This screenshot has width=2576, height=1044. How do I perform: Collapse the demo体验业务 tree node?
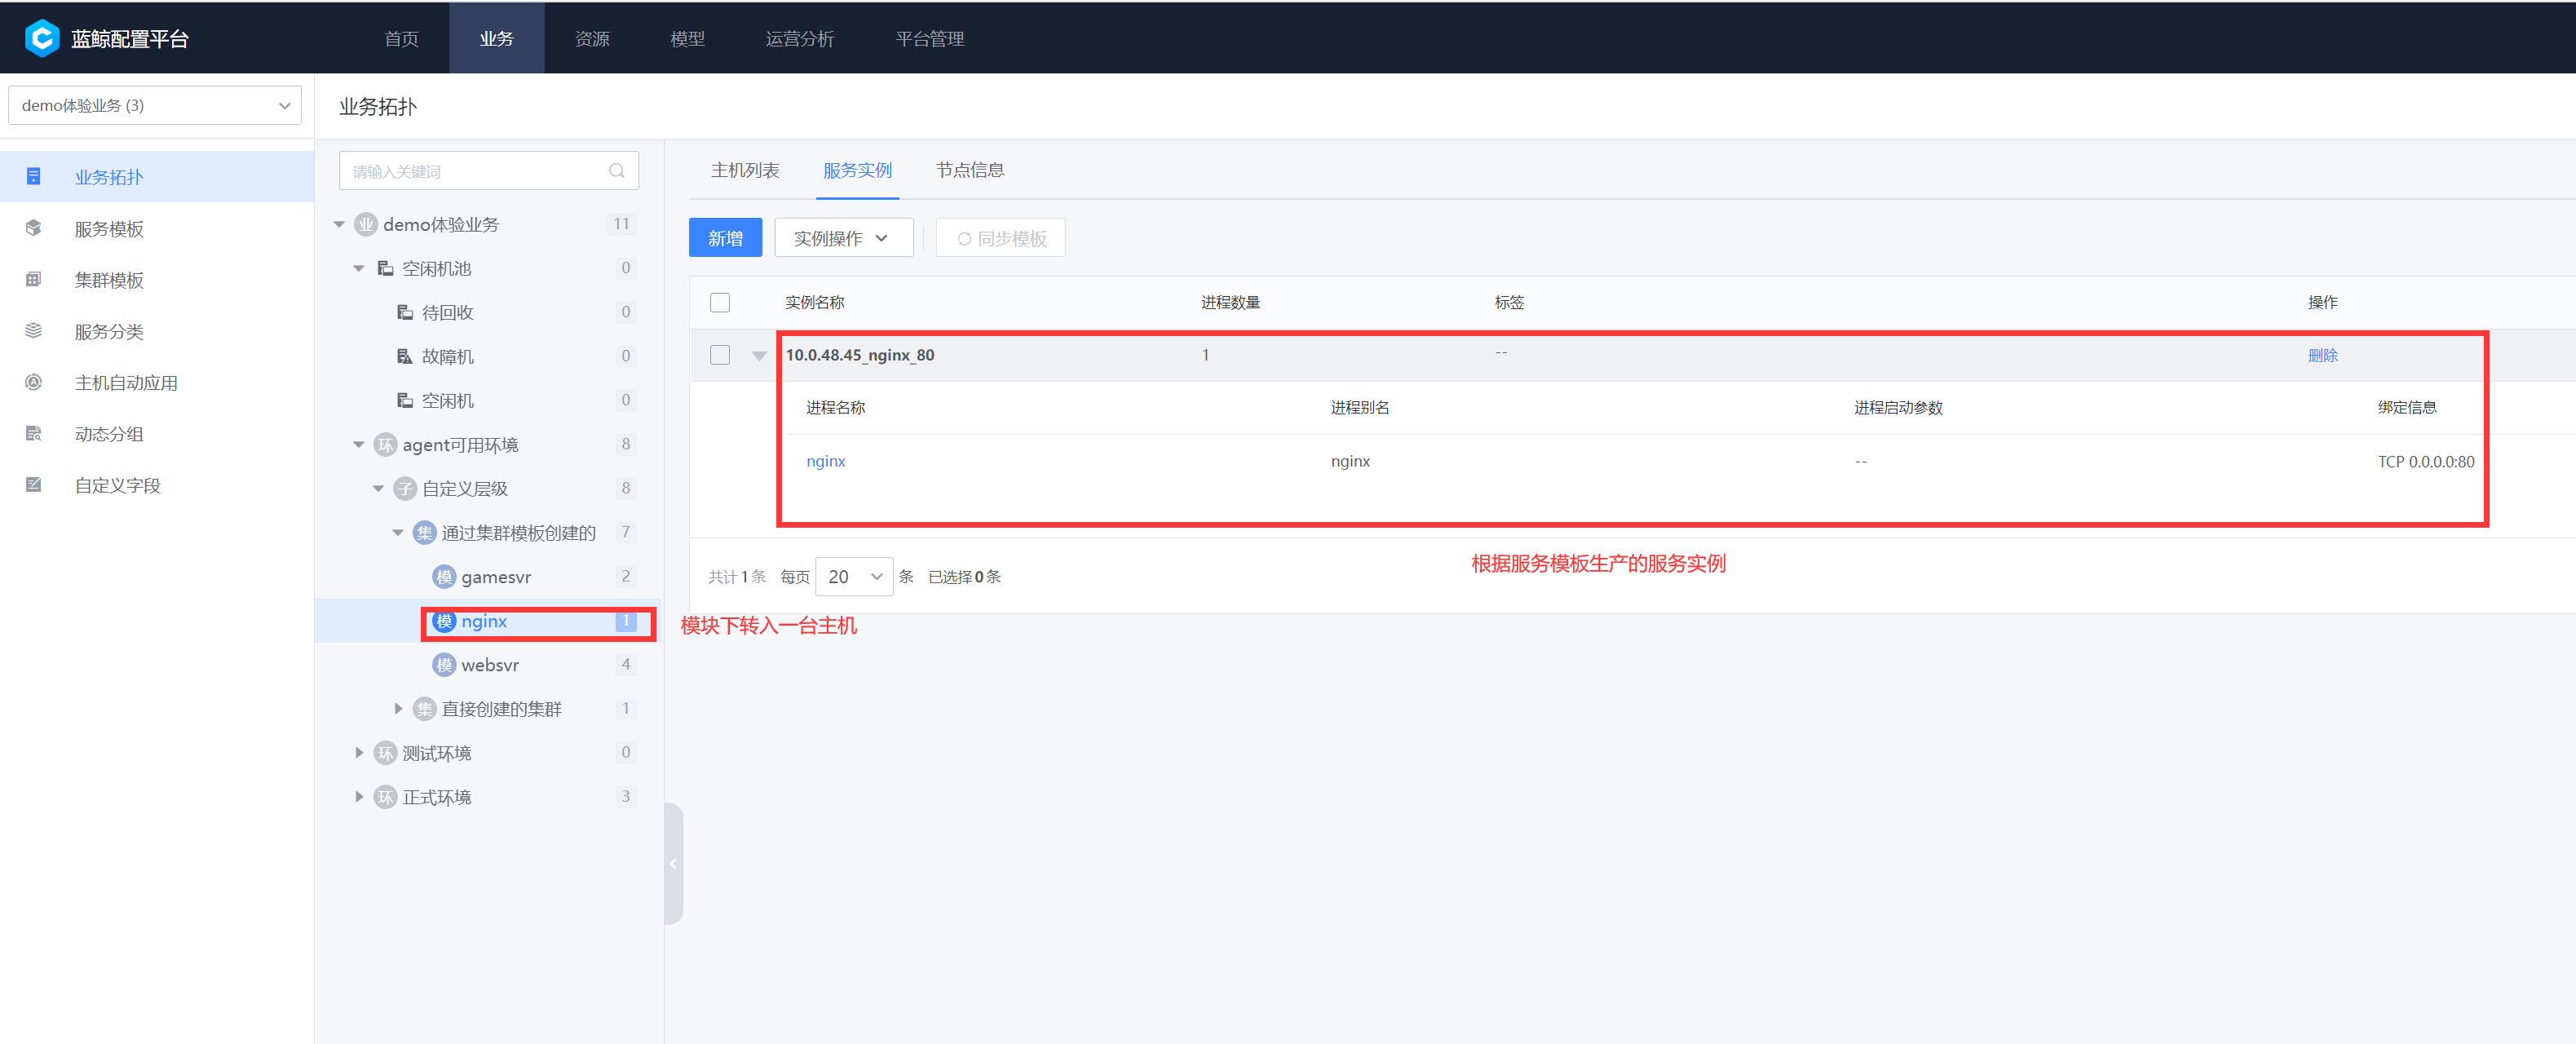(340, 224)
